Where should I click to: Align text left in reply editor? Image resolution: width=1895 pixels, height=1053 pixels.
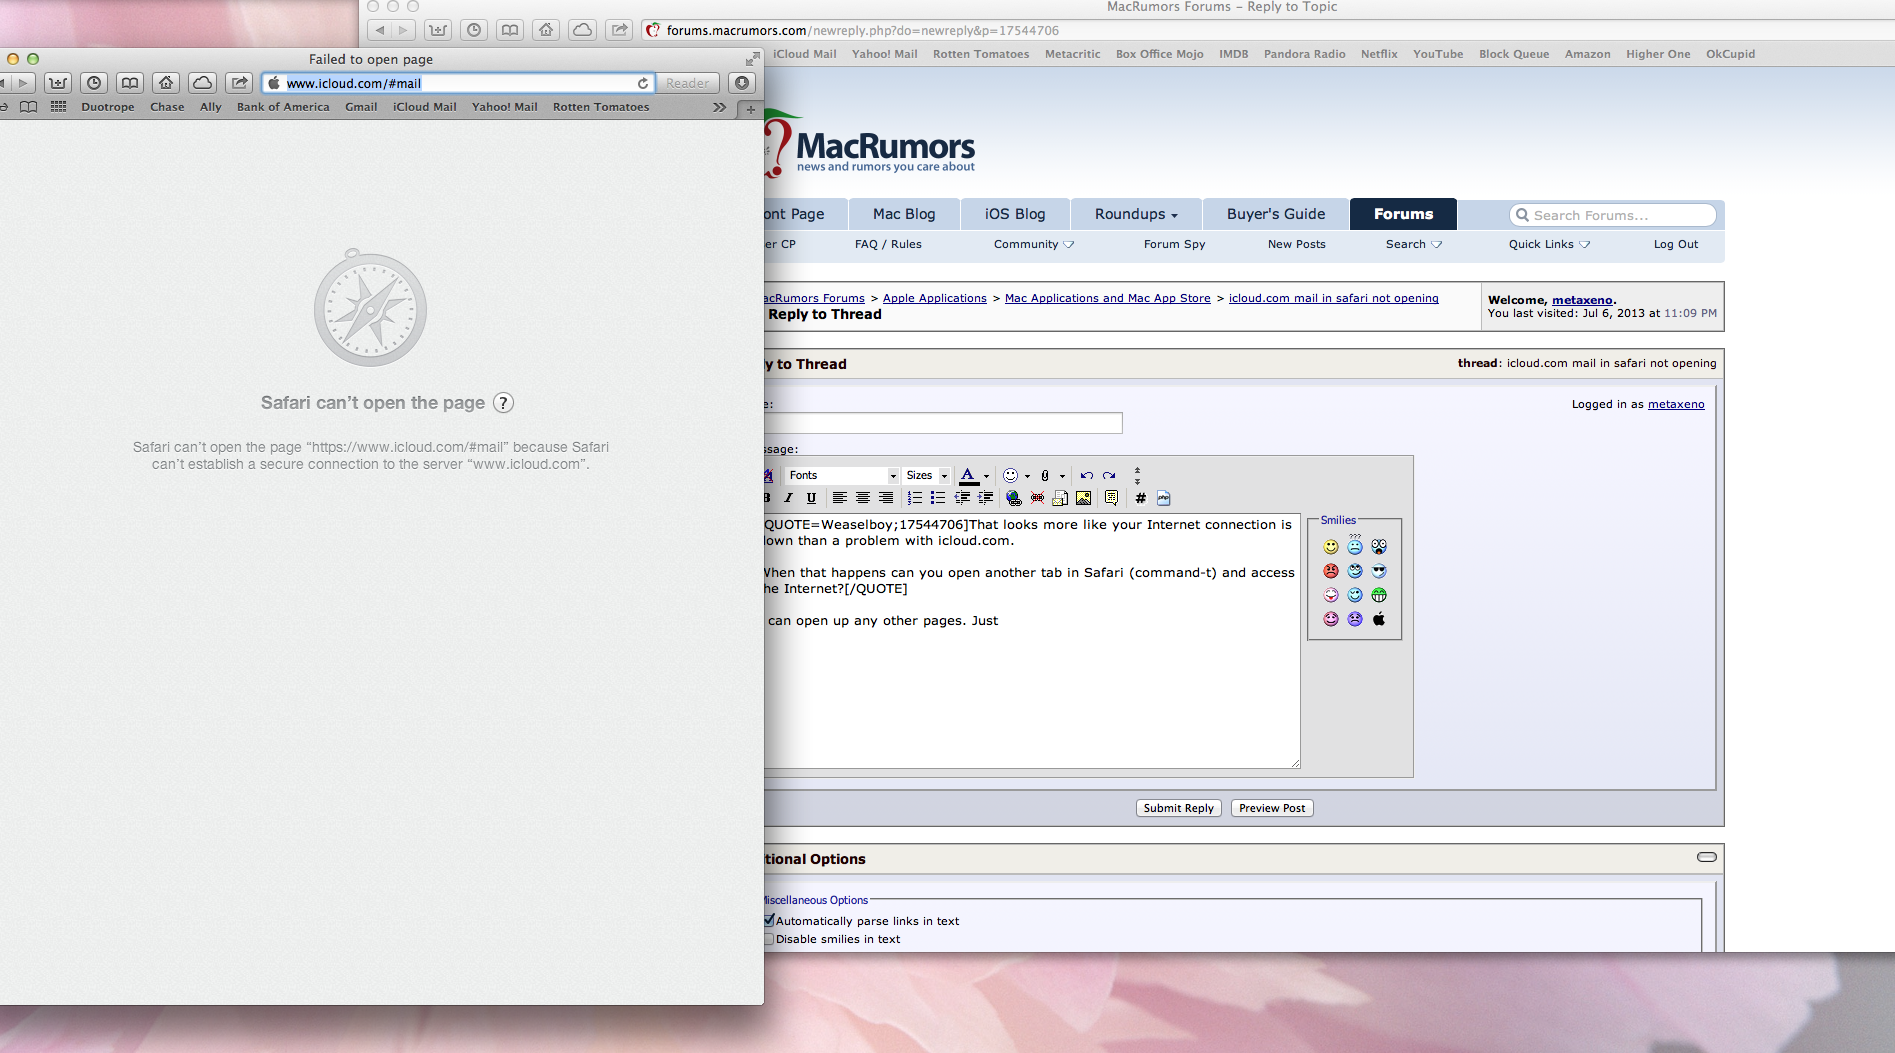coord(840,498)
